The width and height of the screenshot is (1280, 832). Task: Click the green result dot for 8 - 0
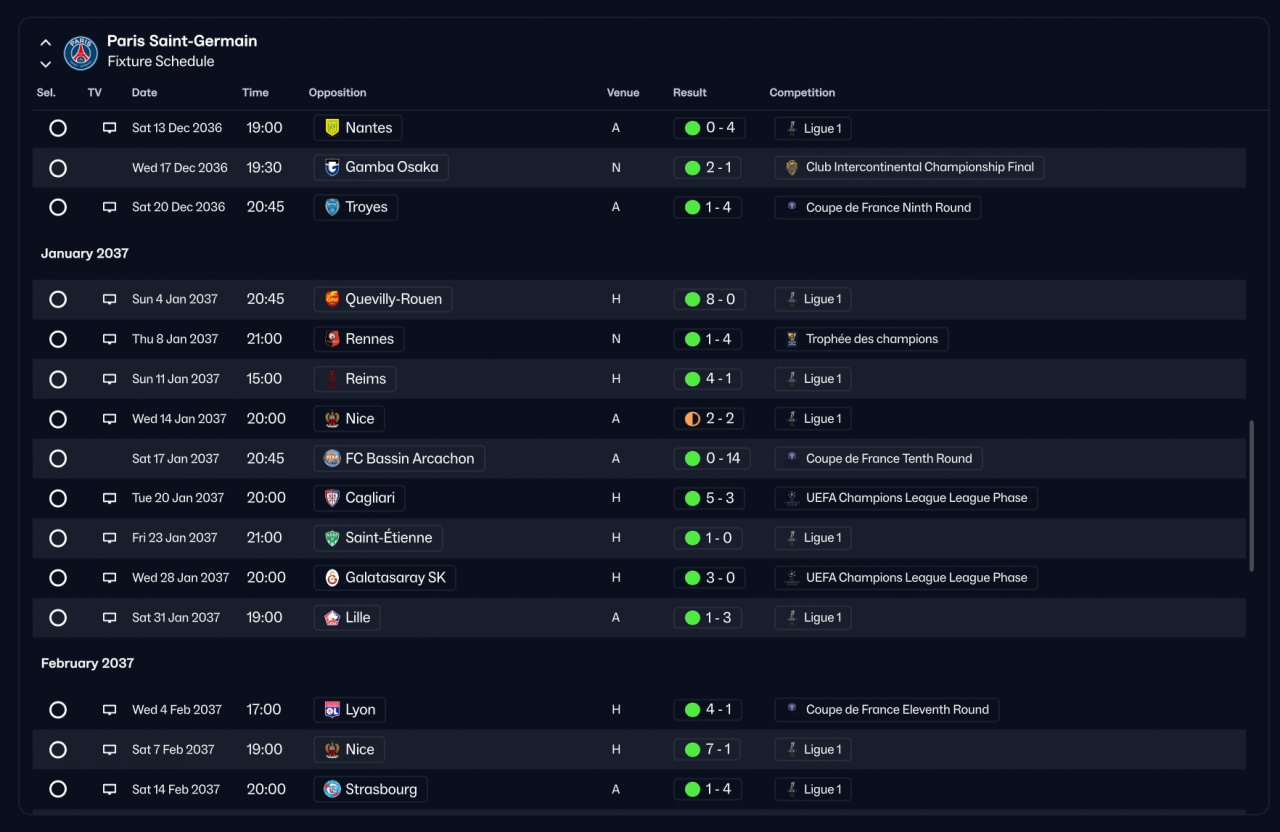(x=692, y=299)
